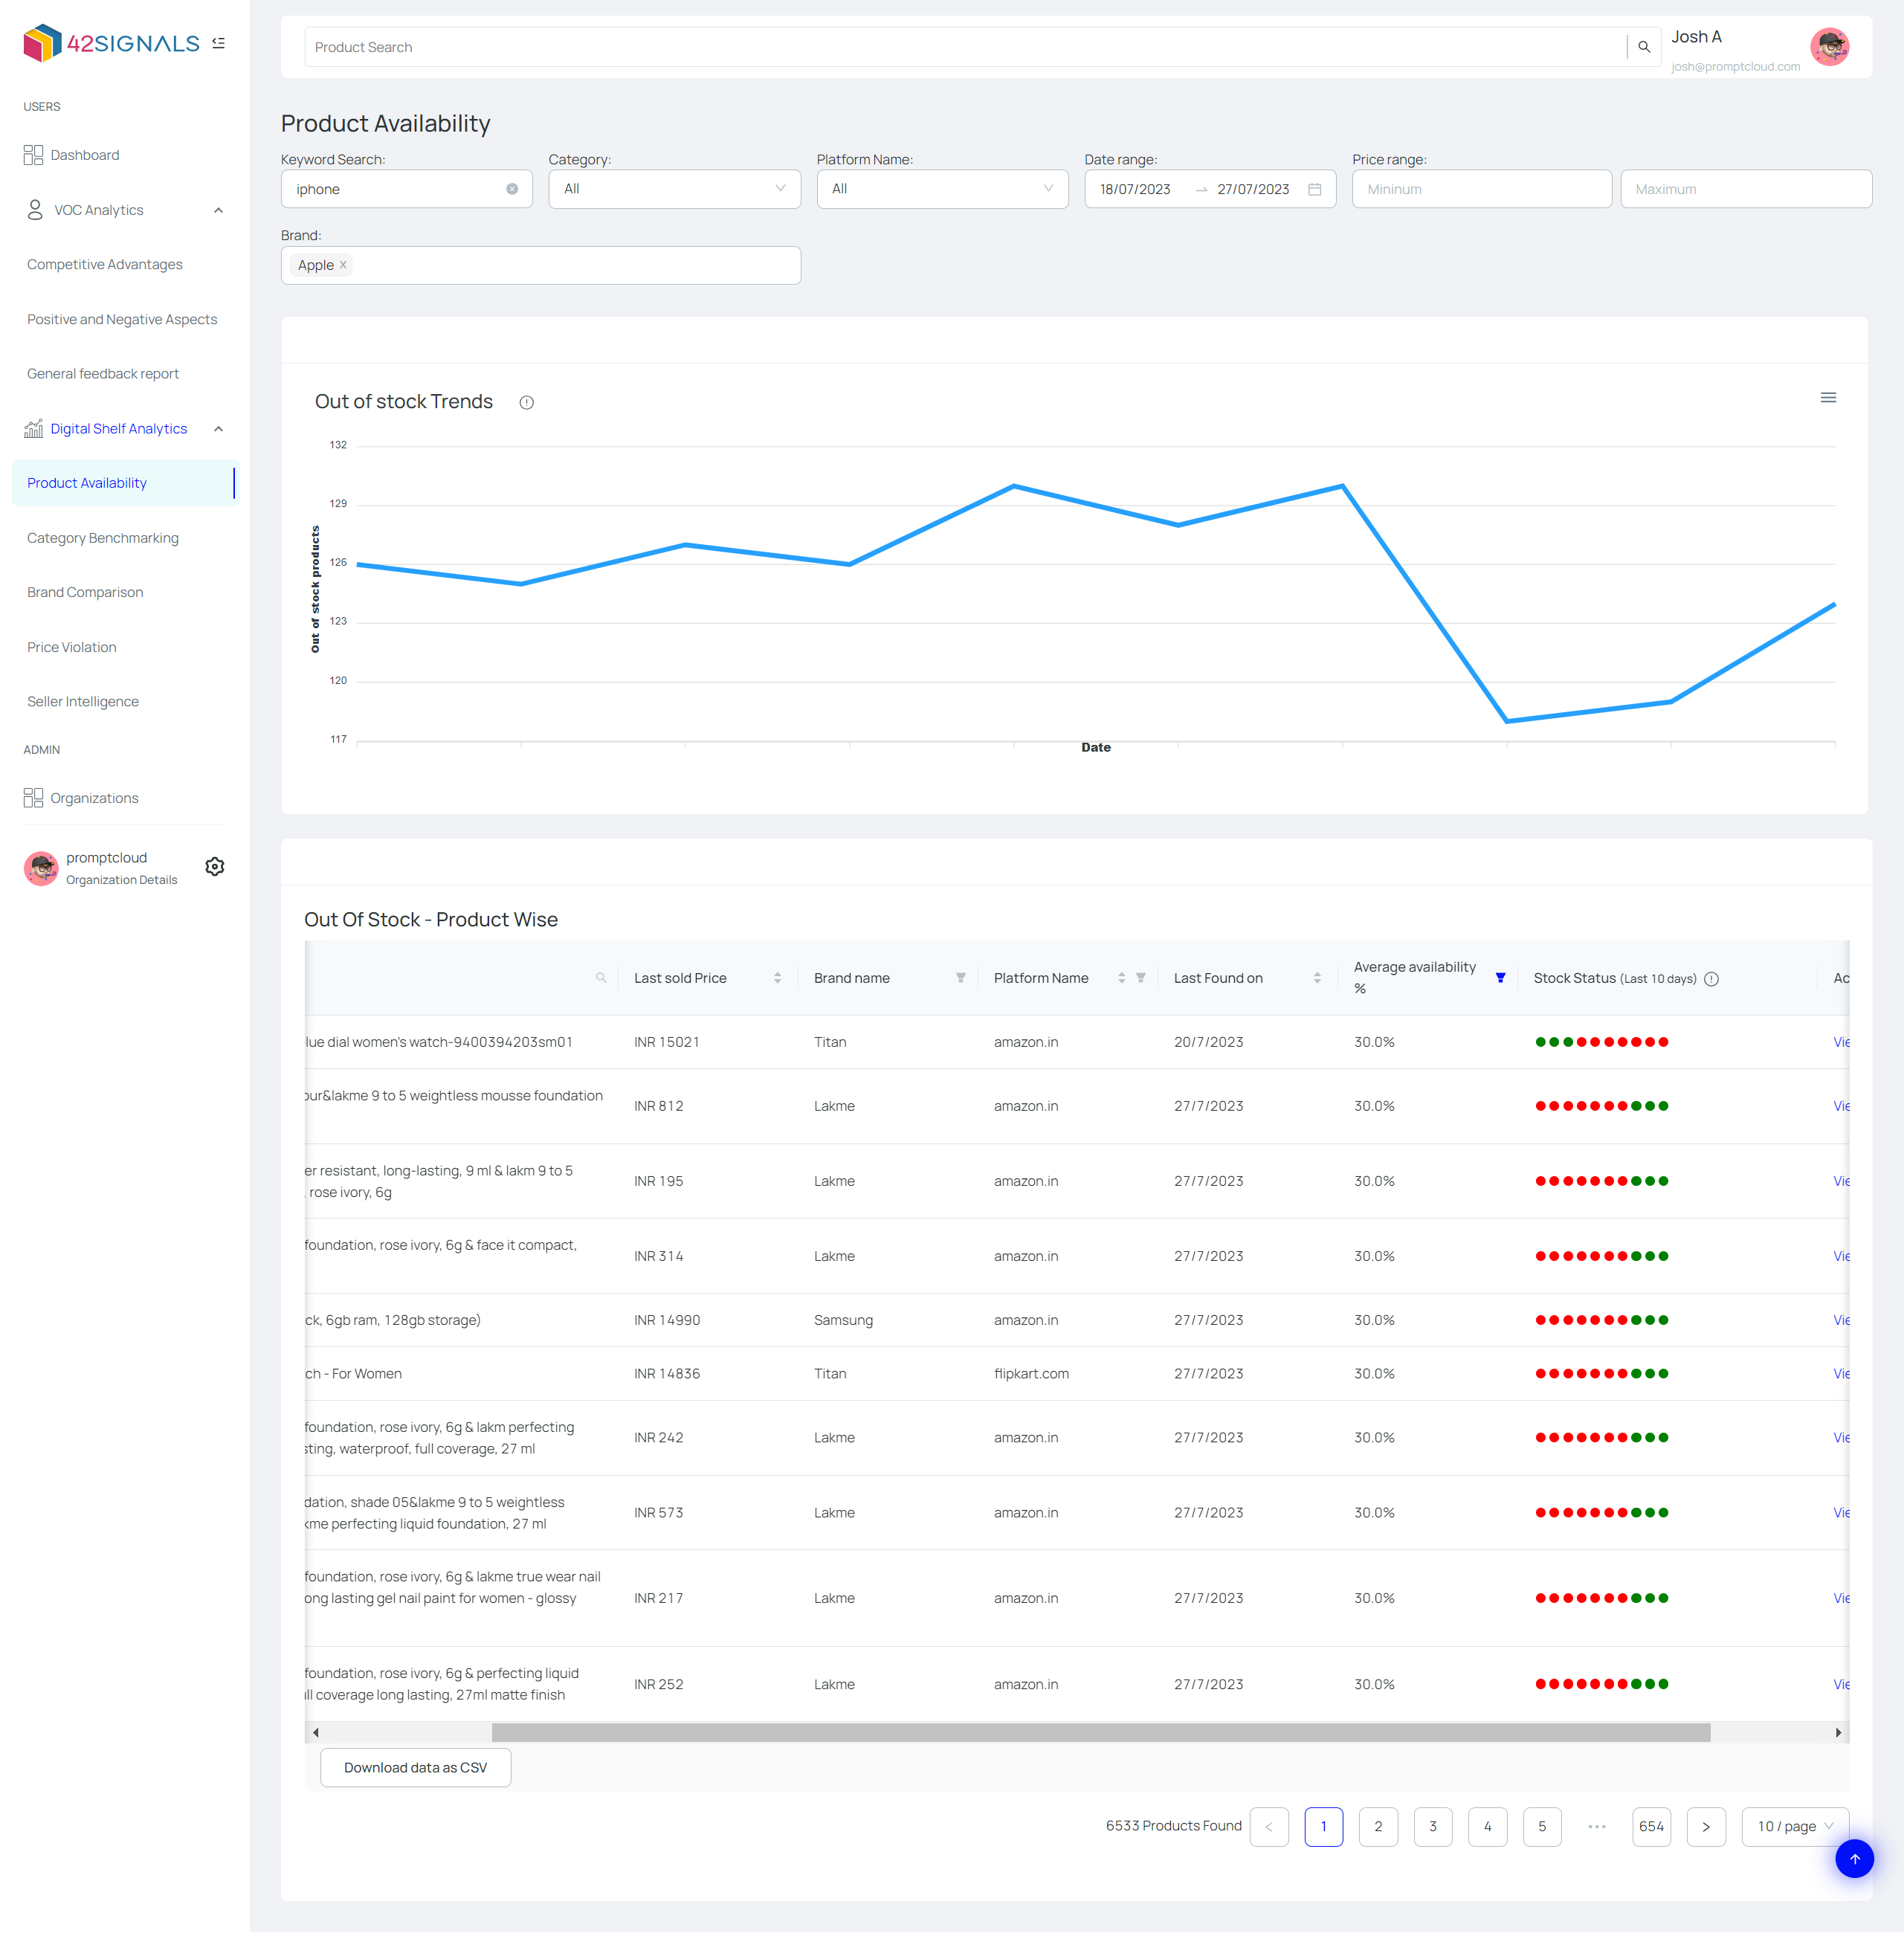1904x1933 pixels.
Task: Sort by Last sold Price column
Action: click(777, 978)
